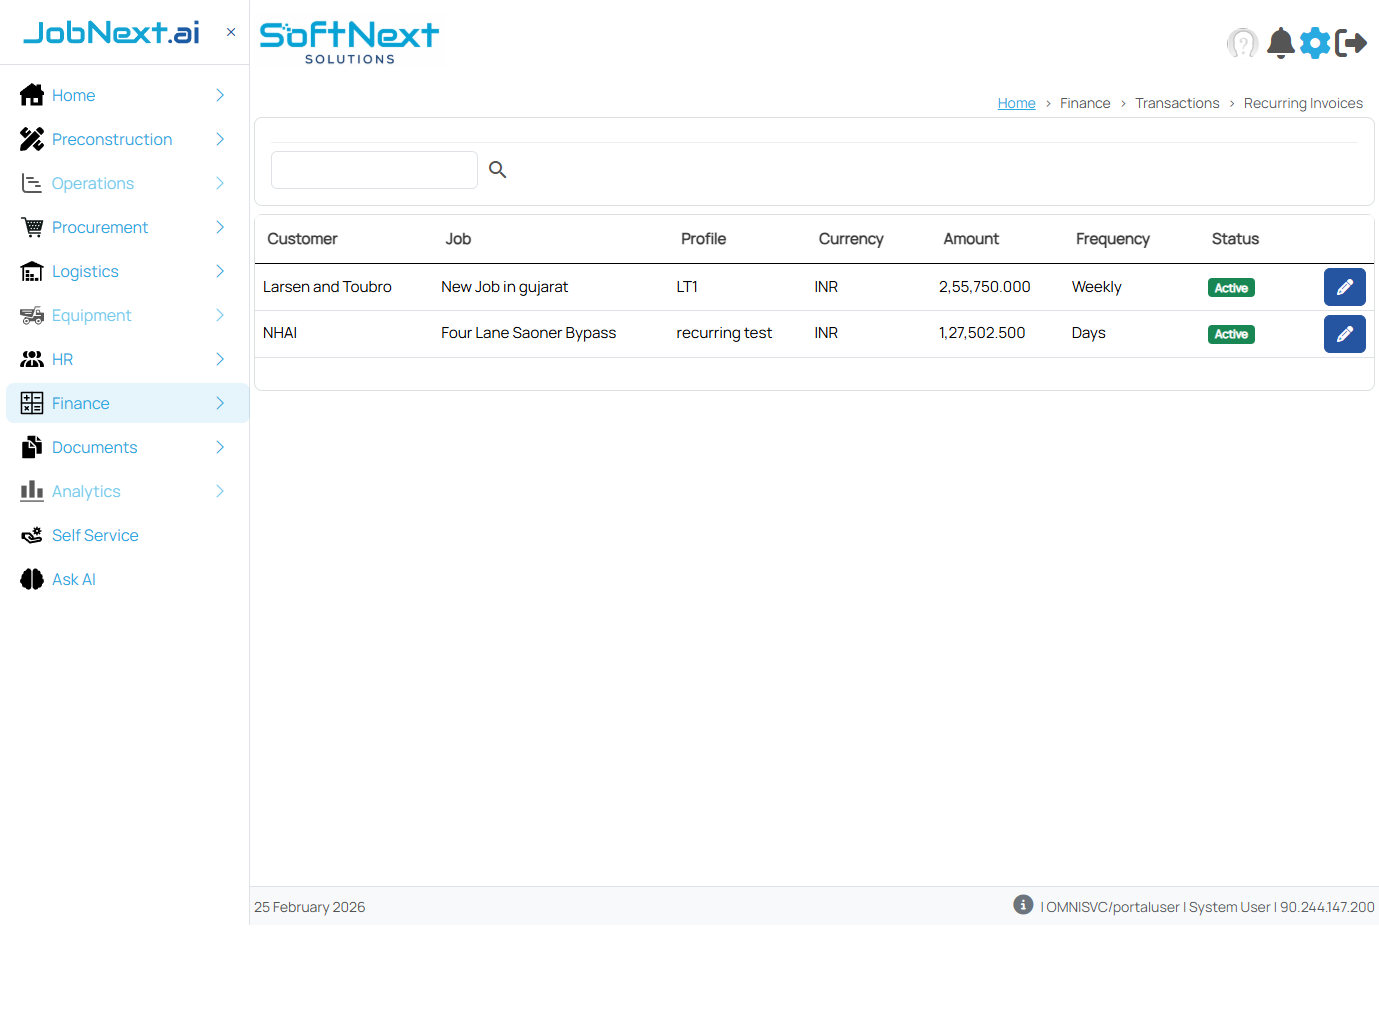Viewport: 1379px width, 1035px height.
Task: Toggle the Active status on NHAI row
Action: 1230,334
